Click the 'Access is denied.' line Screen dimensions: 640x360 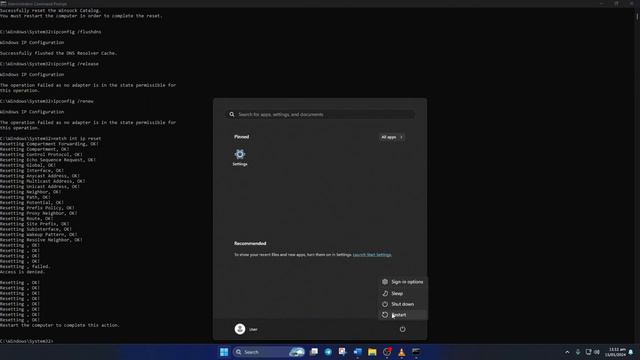pos(22,272)
